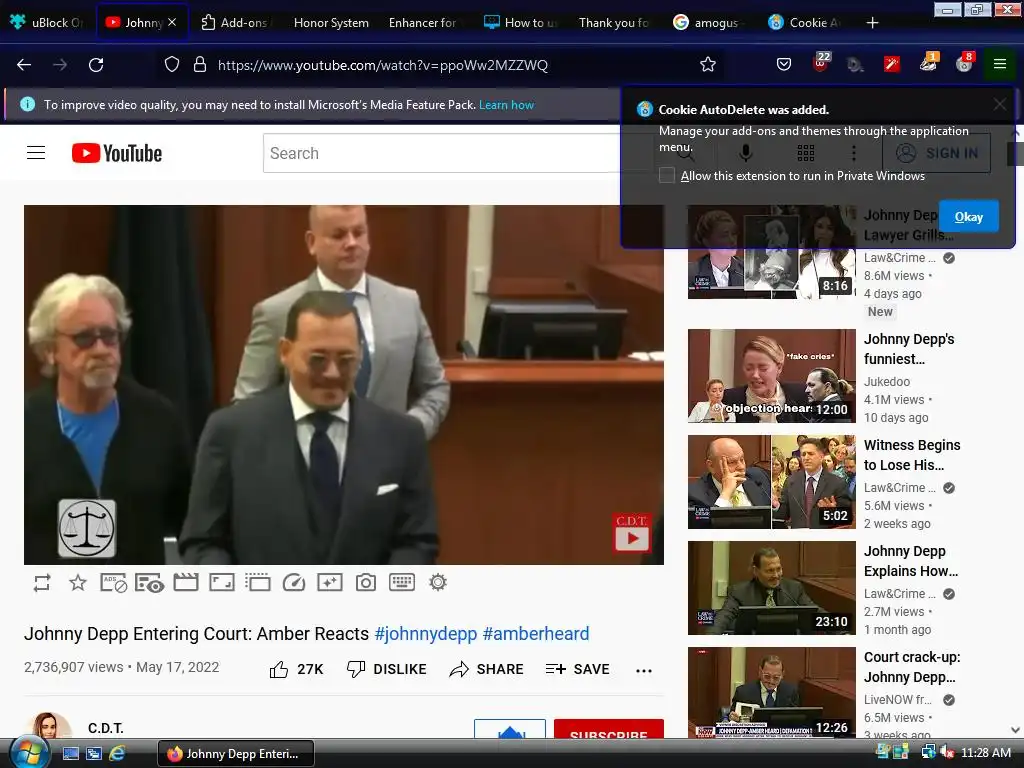Bookmark page with the star icon
The width and height of the screenshot is (1024, 768).
[x=708, y=65]
